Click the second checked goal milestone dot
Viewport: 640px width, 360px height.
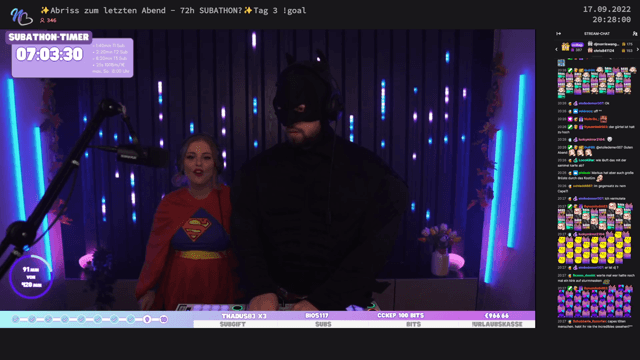click(x=32, y=319)
